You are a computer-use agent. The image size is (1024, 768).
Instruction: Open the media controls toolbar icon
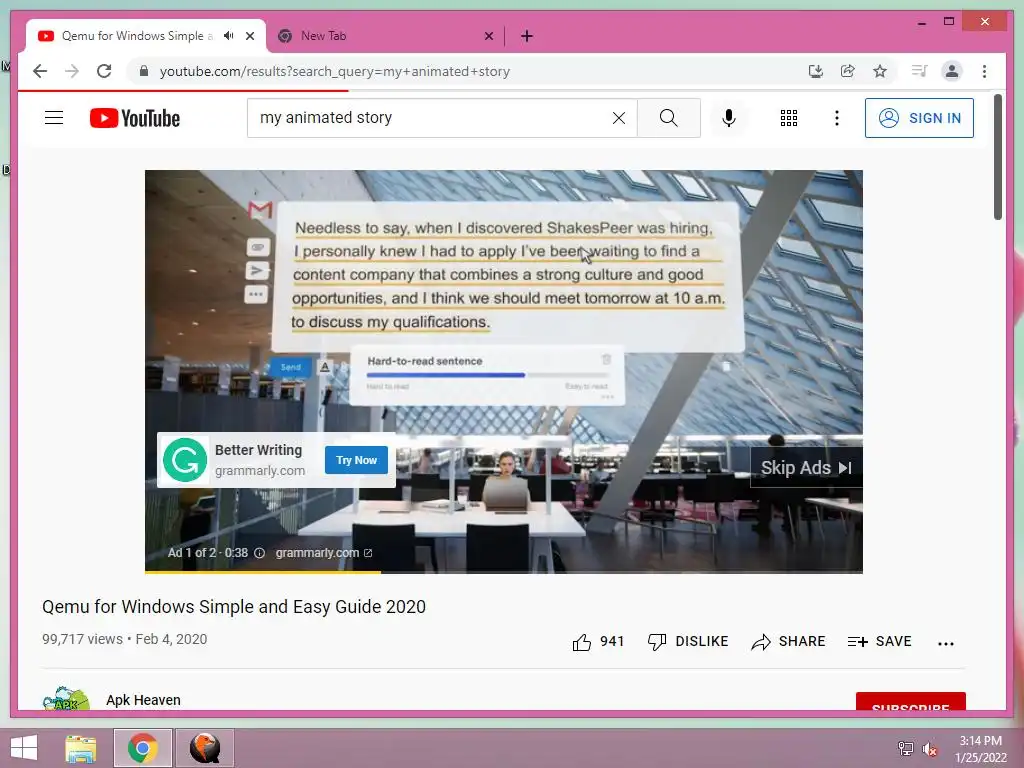click(920, 71)
